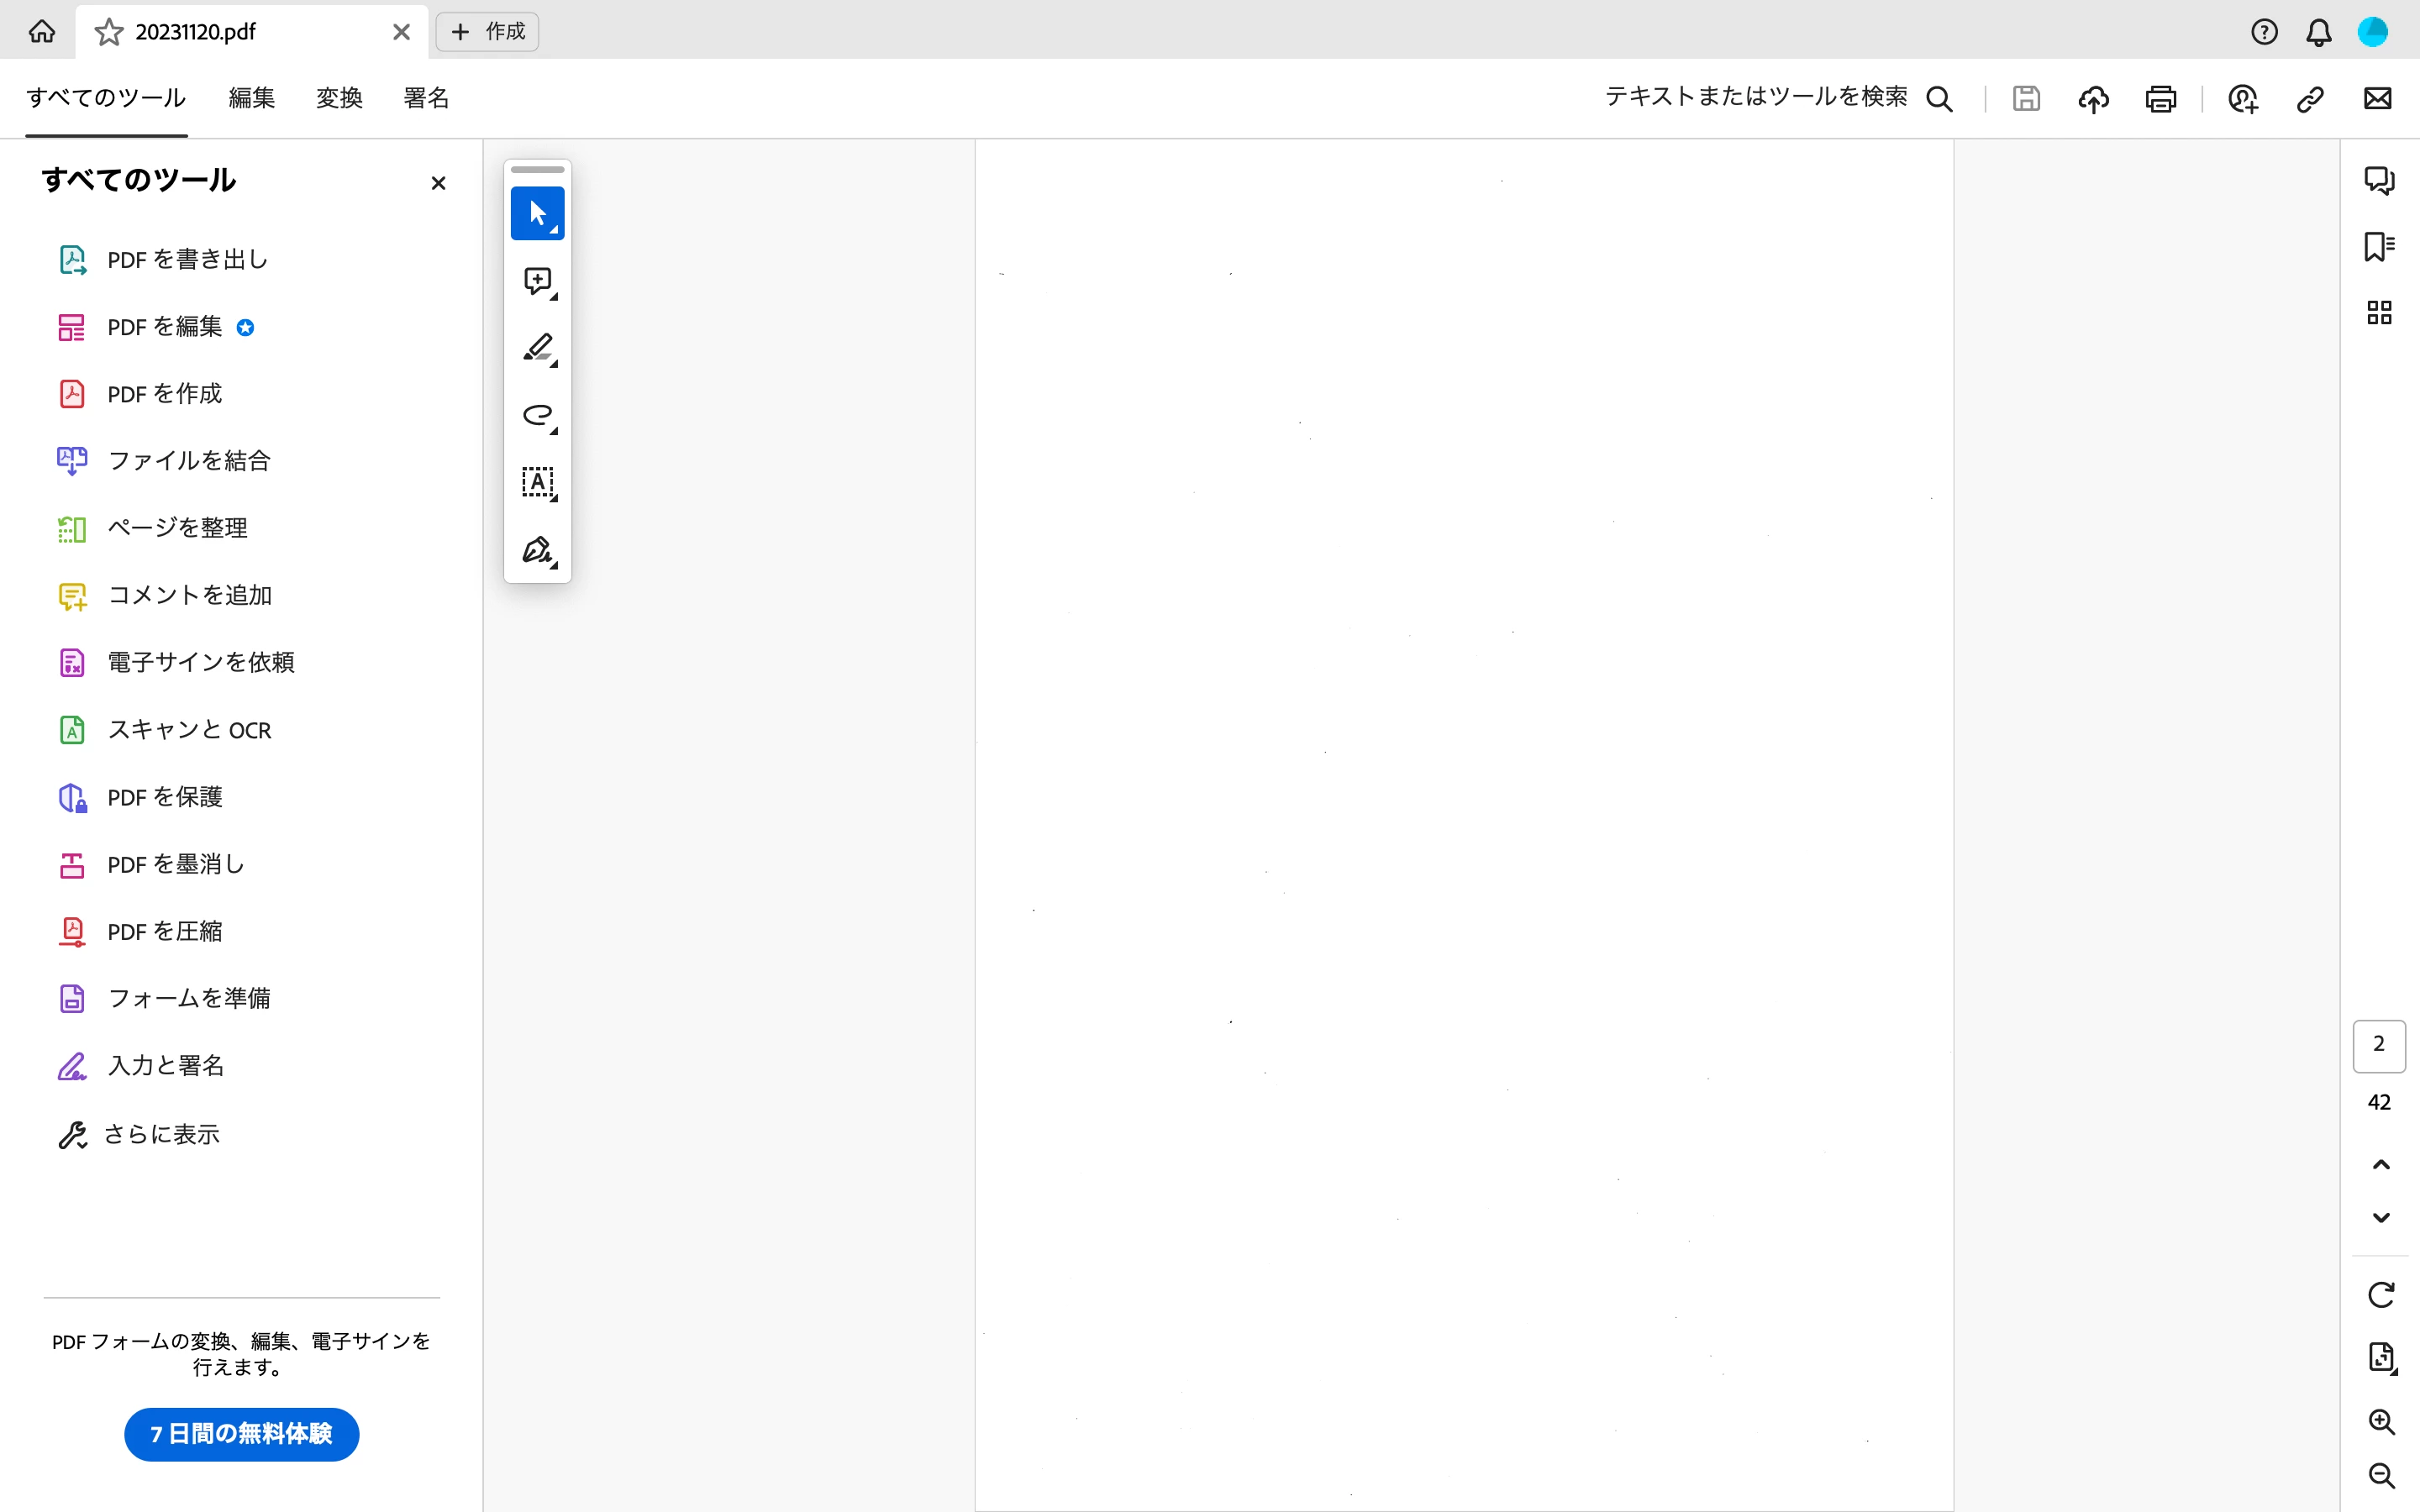The image size is (2420, 1512).
Task: Open the 変換 menu tab
Action: pos(339,98)
